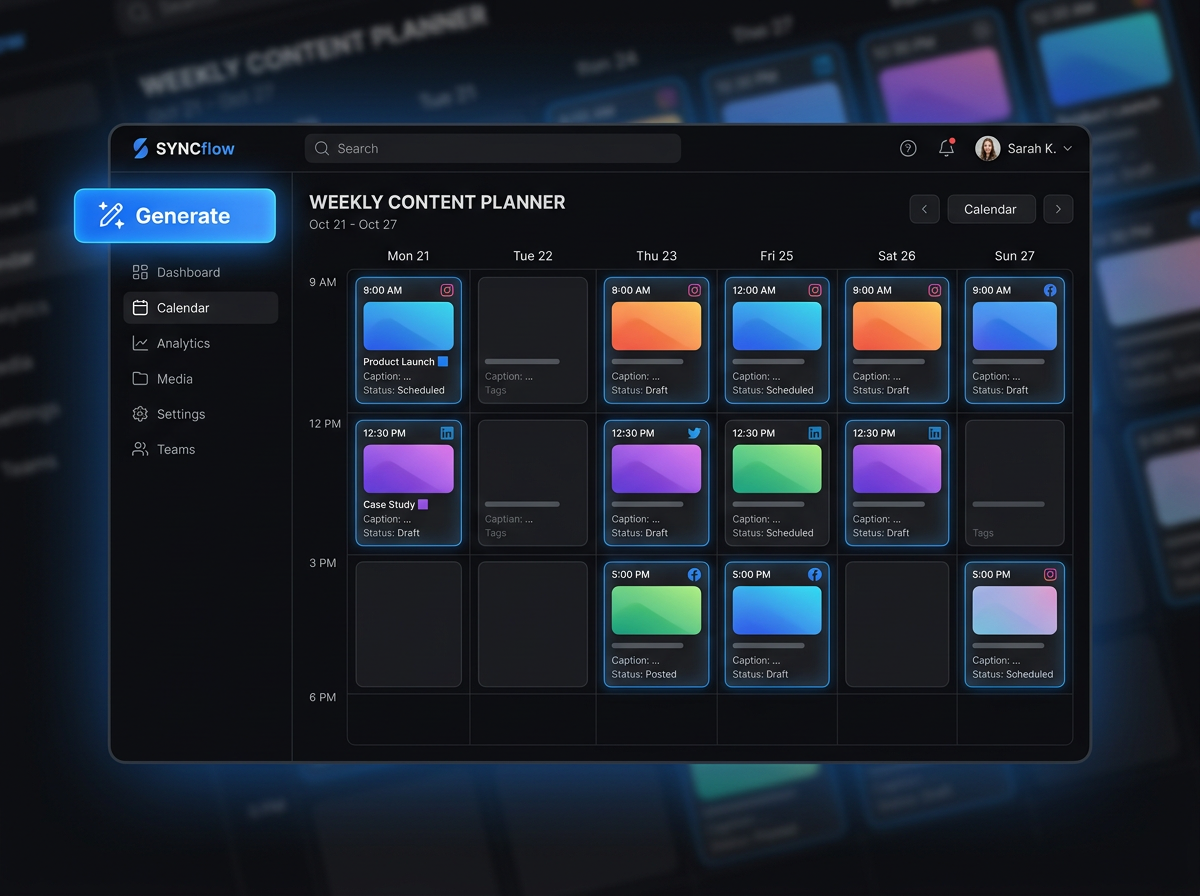The height and width of the screenshot is (896, 1200).
Task: Select the Tue 22 column header
Action: [532, 256]
